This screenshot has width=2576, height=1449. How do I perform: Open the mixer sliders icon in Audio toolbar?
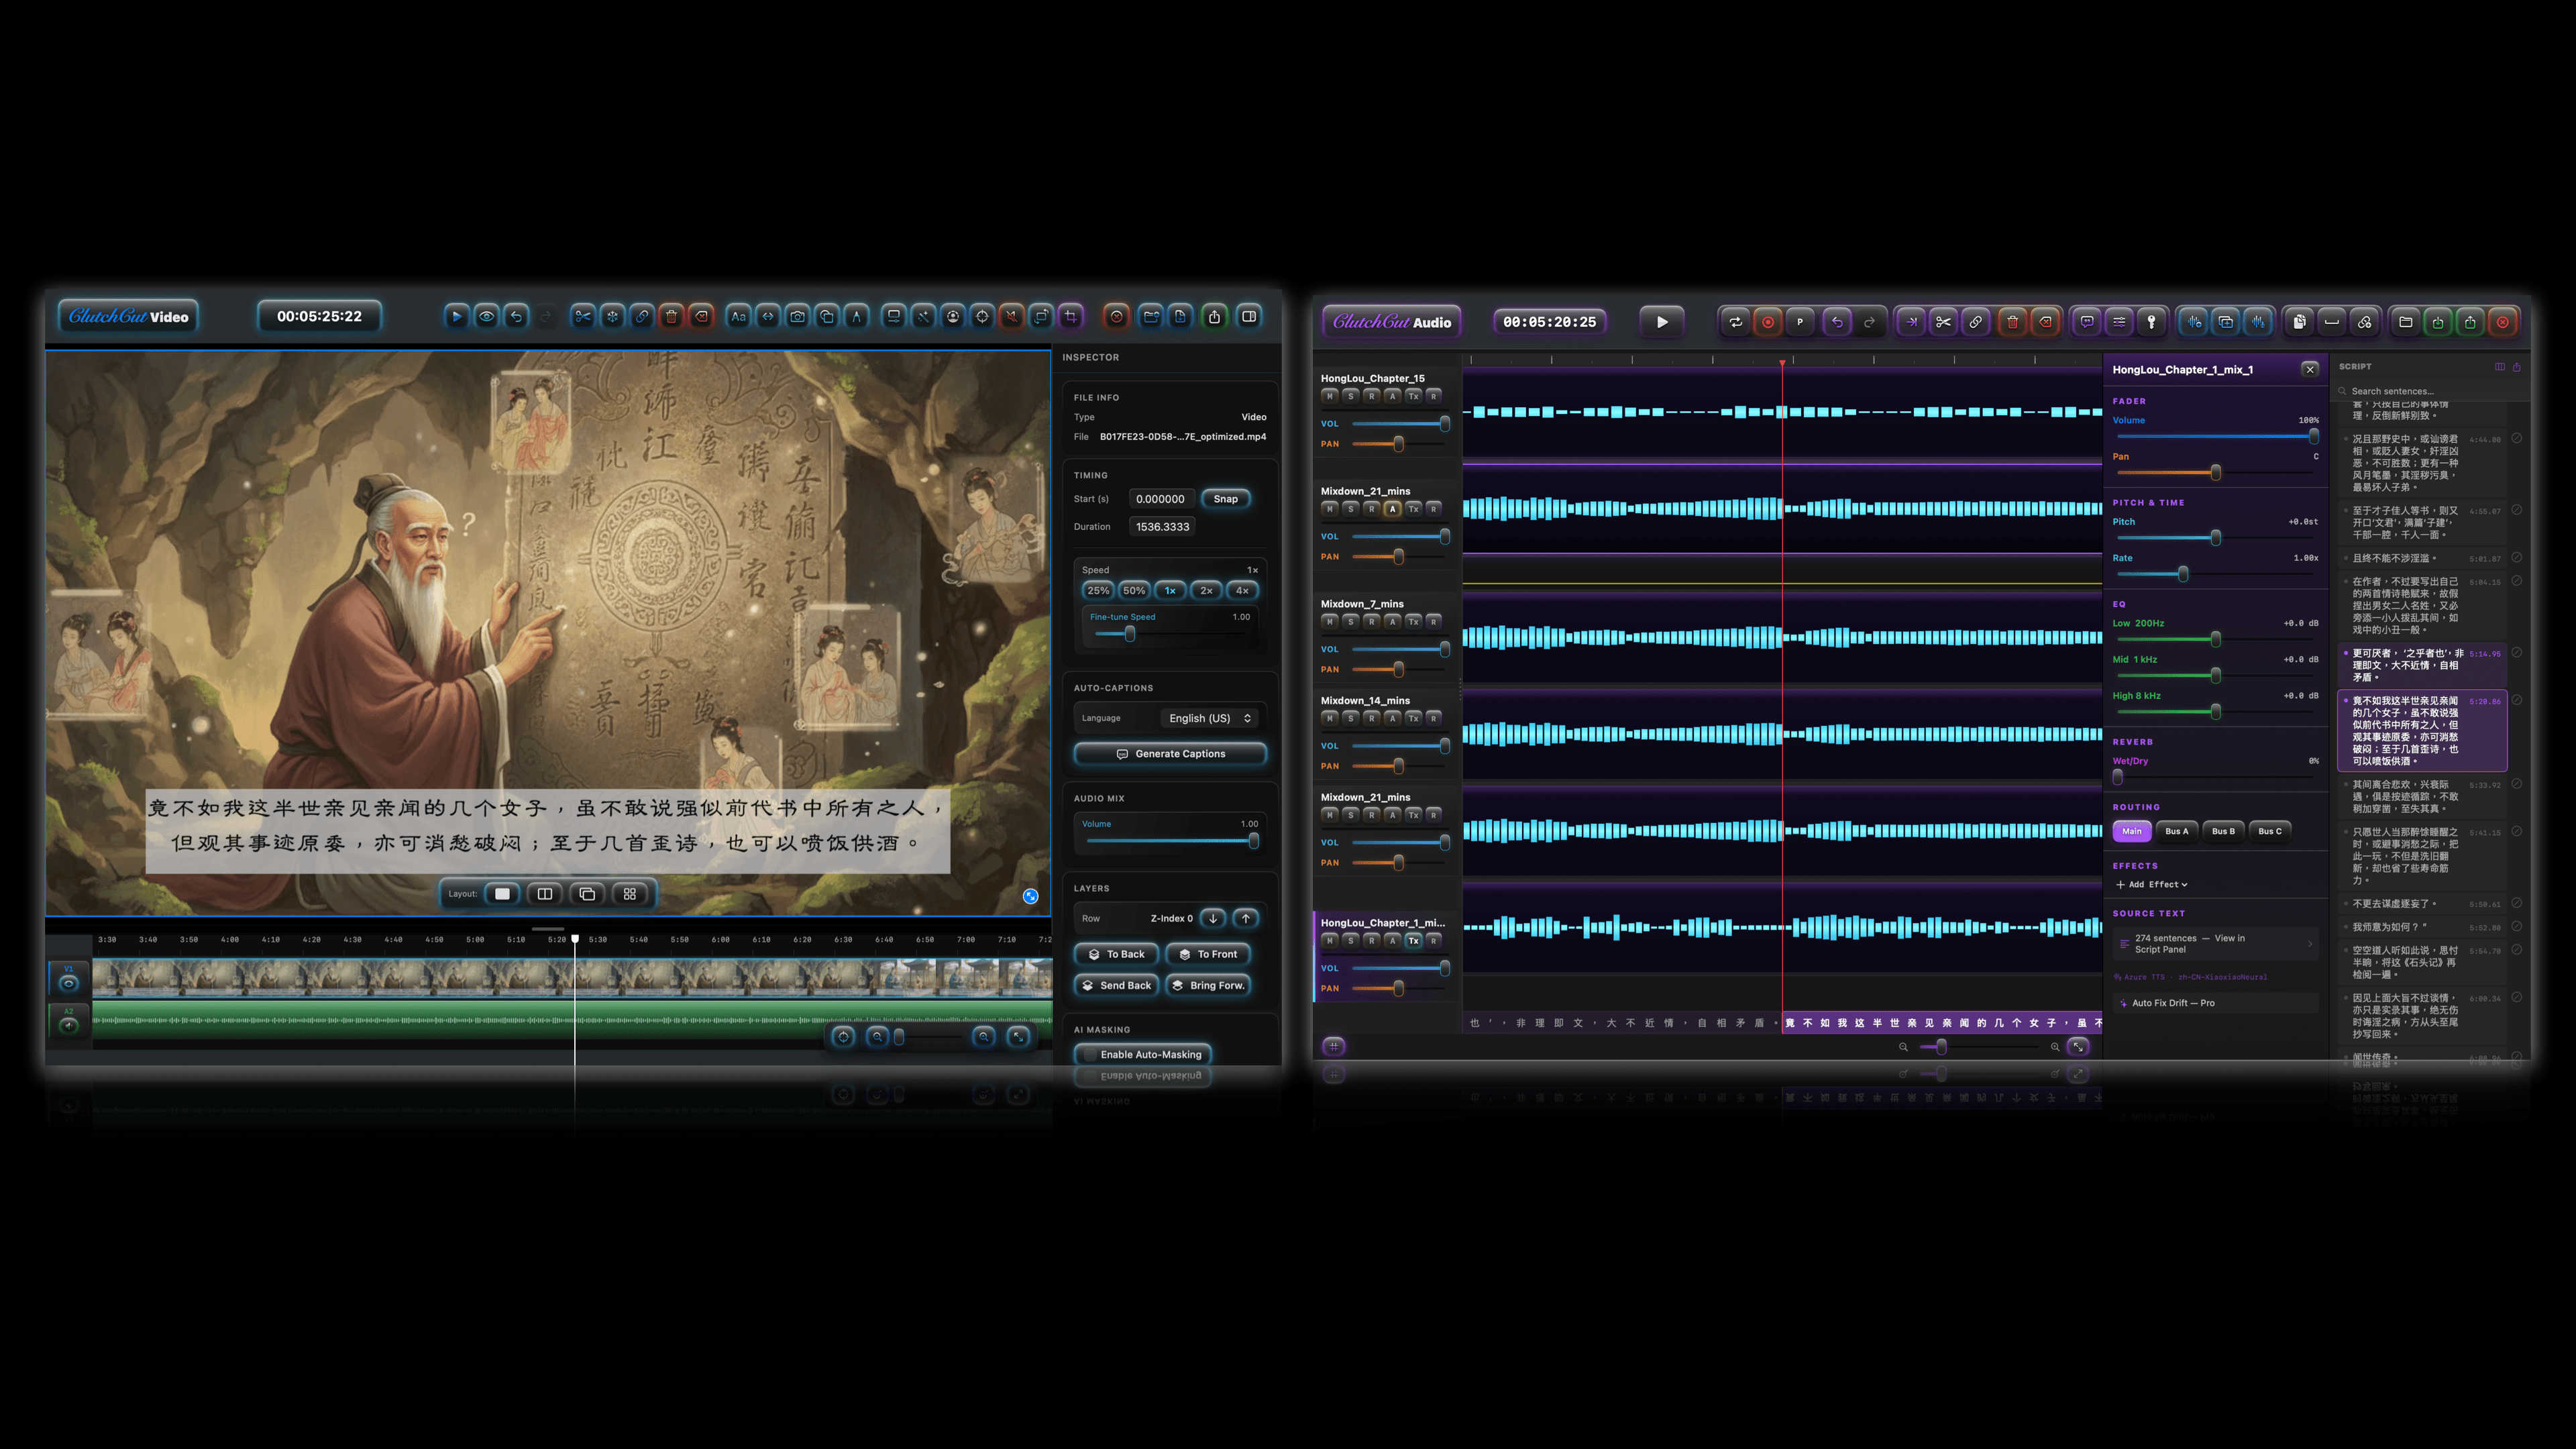(x=2119, y=322)
